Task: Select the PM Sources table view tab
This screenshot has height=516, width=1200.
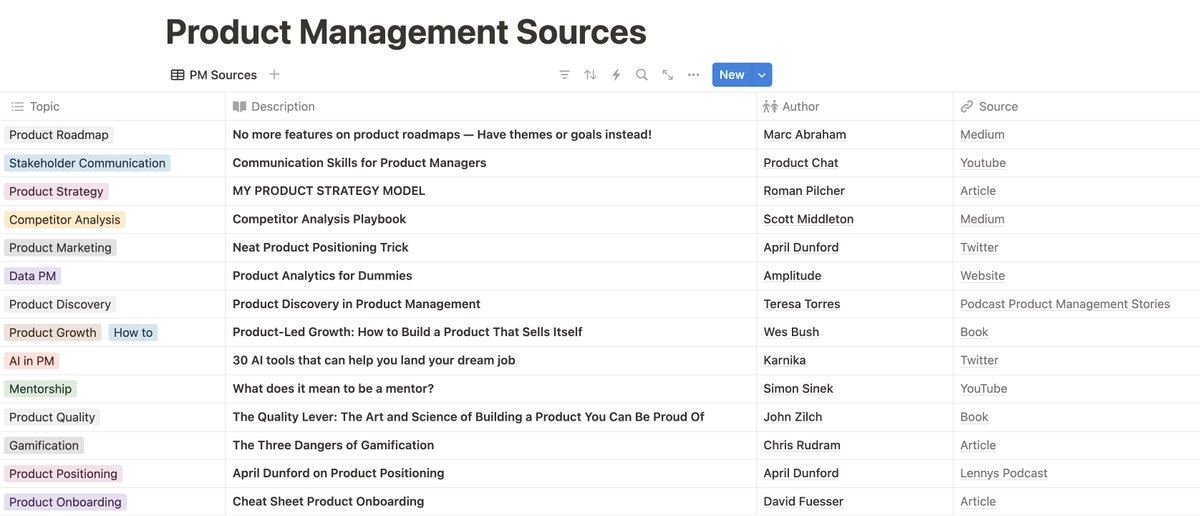Action: click(214, 75)
